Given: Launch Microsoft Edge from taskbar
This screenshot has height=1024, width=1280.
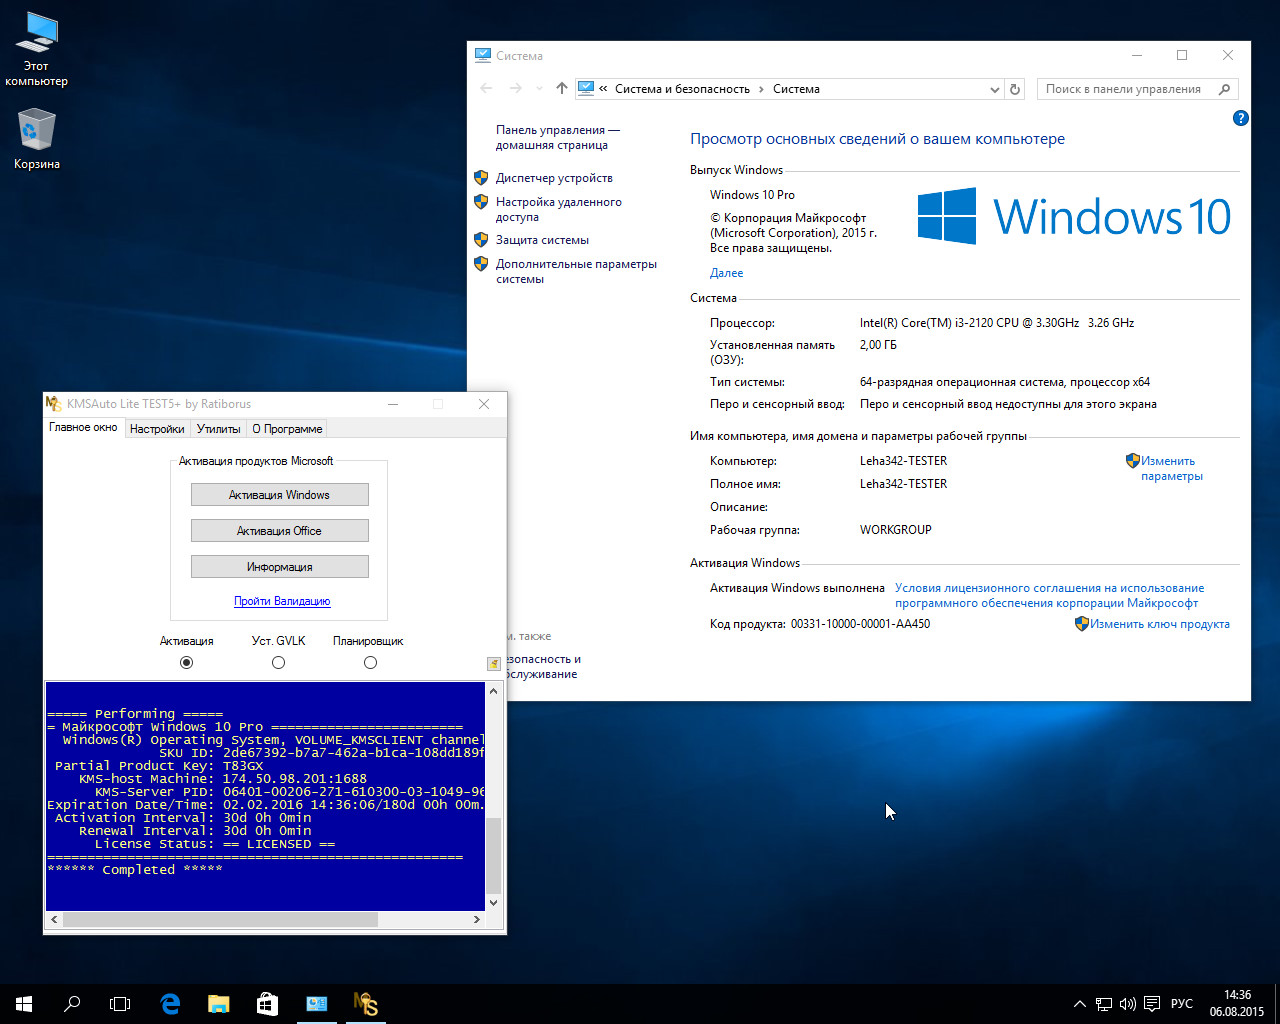Looking at the screenshot, I should tap(170, 1004).
